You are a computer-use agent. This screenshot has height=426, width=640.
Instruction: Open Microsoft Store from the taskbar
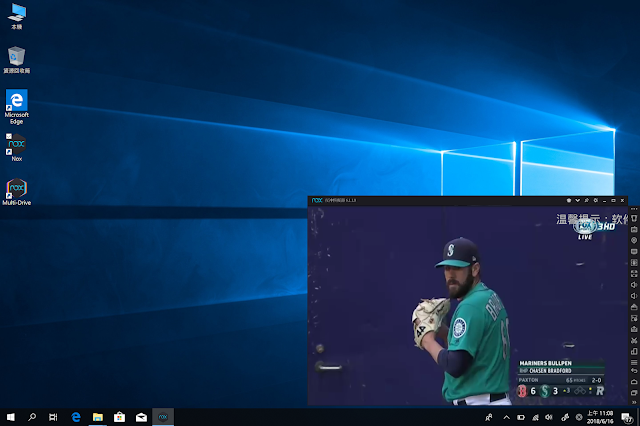pyautogui.click(x=119, y=417)
